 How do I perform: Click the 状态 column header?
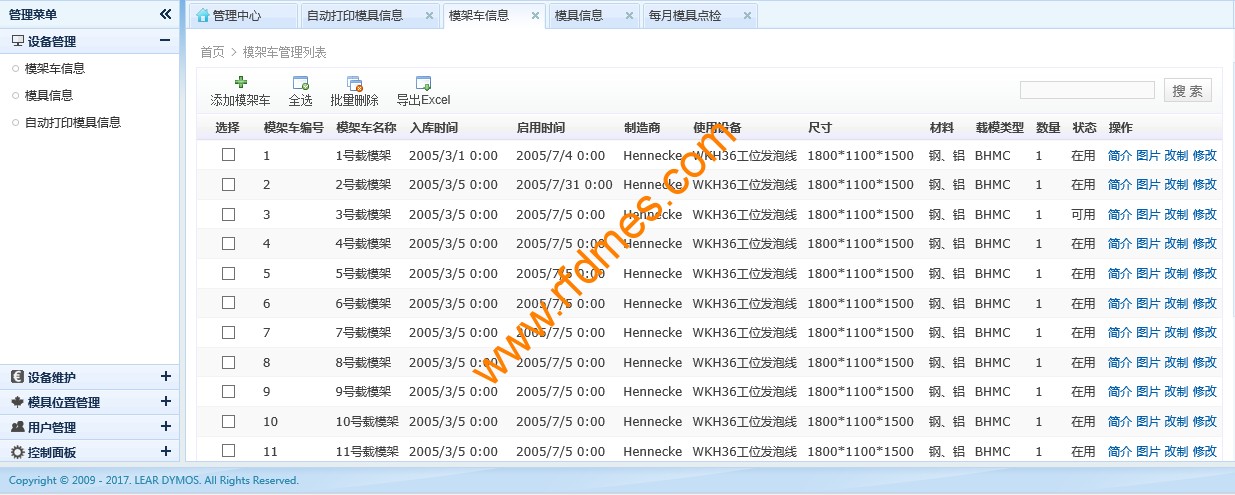coord(1085,128)
